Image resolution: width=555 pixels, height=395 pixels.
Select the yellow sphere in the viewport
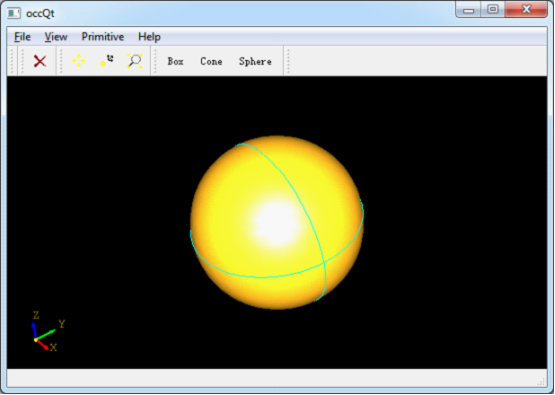coord(276,222)
